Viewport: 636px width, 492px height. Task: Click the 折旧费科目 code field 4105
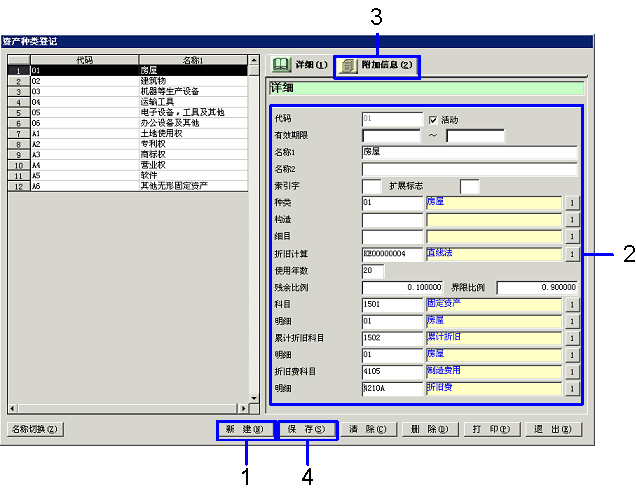pyautogui.click(x=392, y=372)
